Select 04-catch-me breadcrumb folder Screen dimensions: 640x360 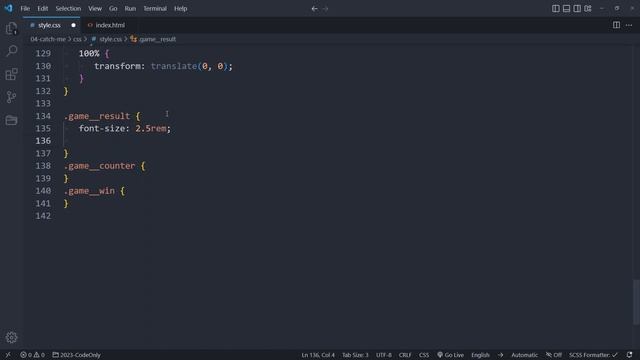pyautogui.click(x=48, y=39)
